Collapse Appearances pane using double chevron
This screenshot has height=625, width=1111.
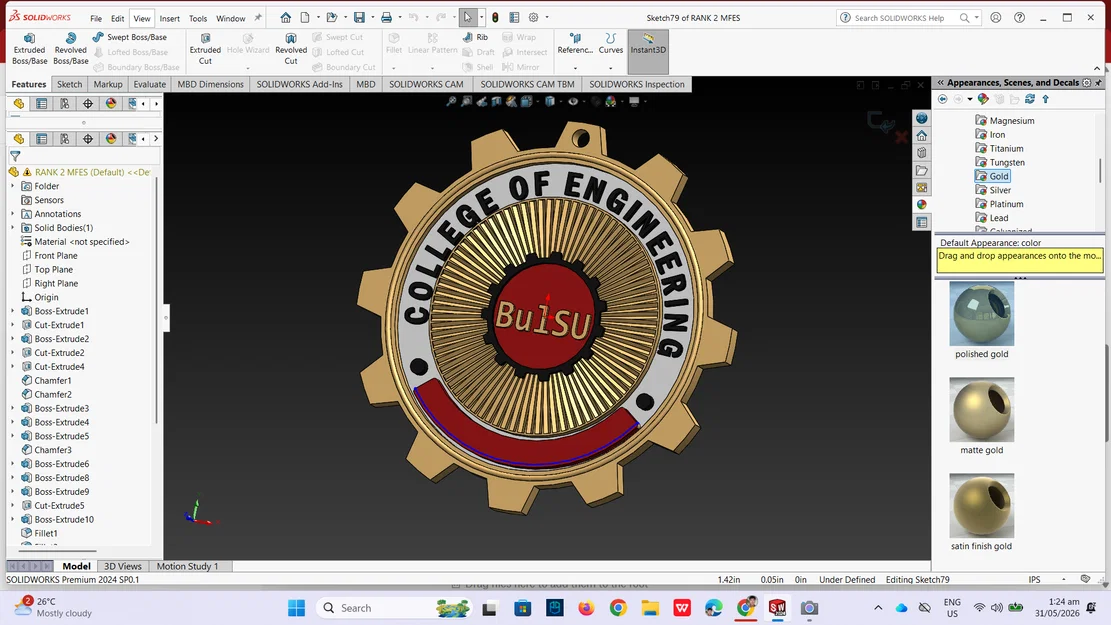(941, 83)
